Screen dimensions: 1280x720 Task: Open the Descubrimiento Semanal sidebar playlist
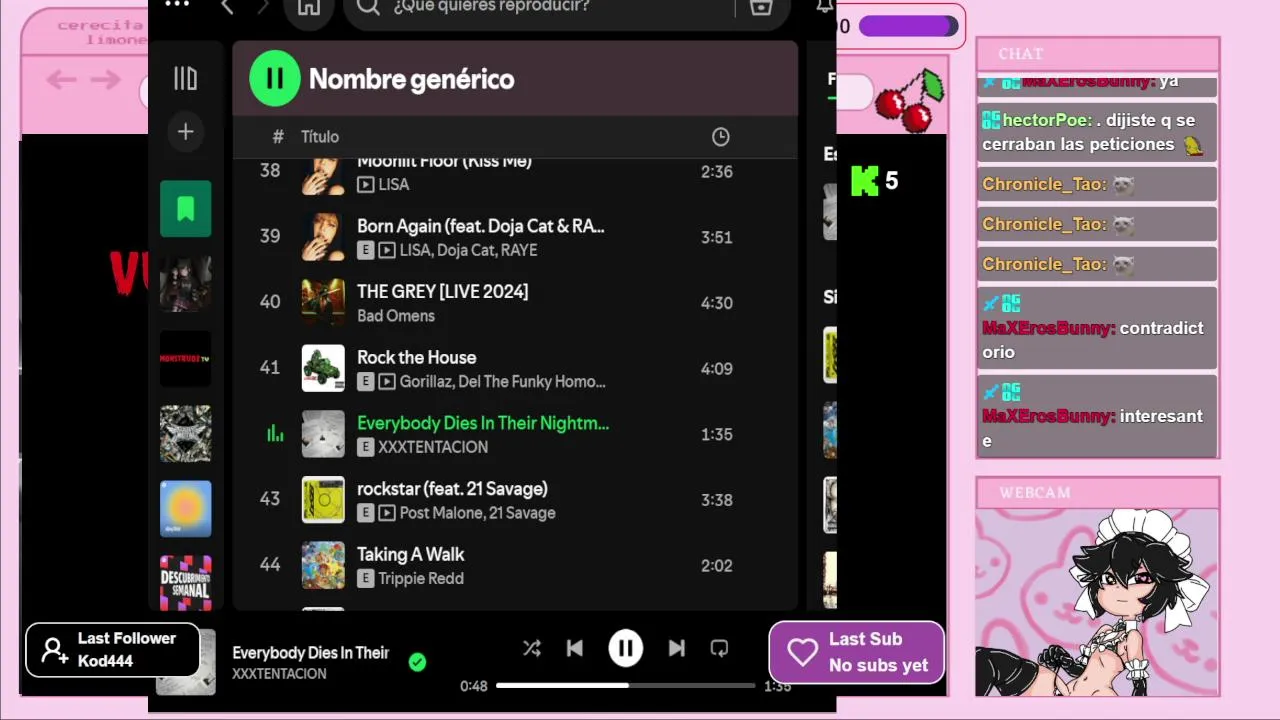pos(185,582)
